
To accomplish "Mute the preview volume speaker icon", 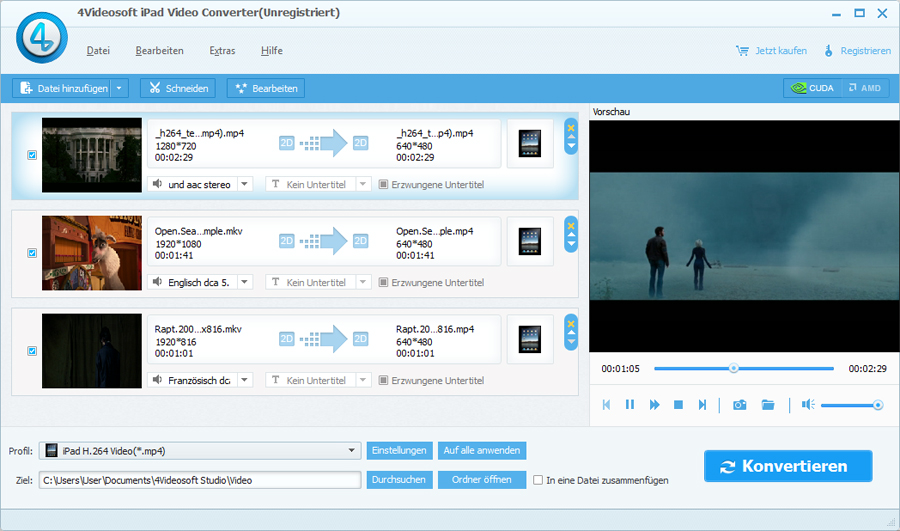I will coord(807,405).
